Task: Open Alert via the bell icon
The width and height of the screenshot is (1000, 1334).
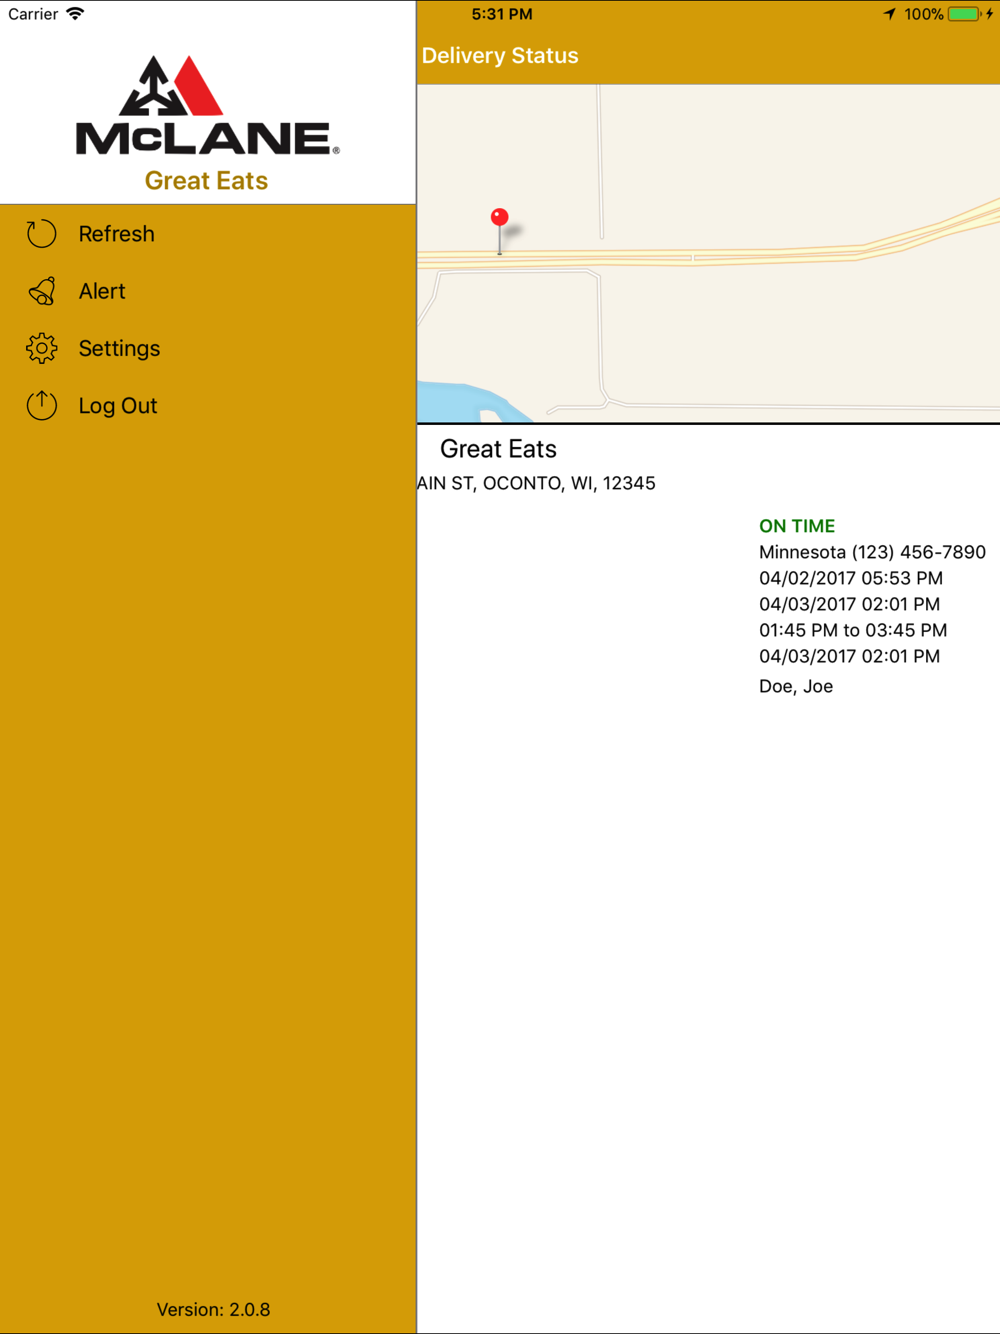Action: tap(41, 291)
